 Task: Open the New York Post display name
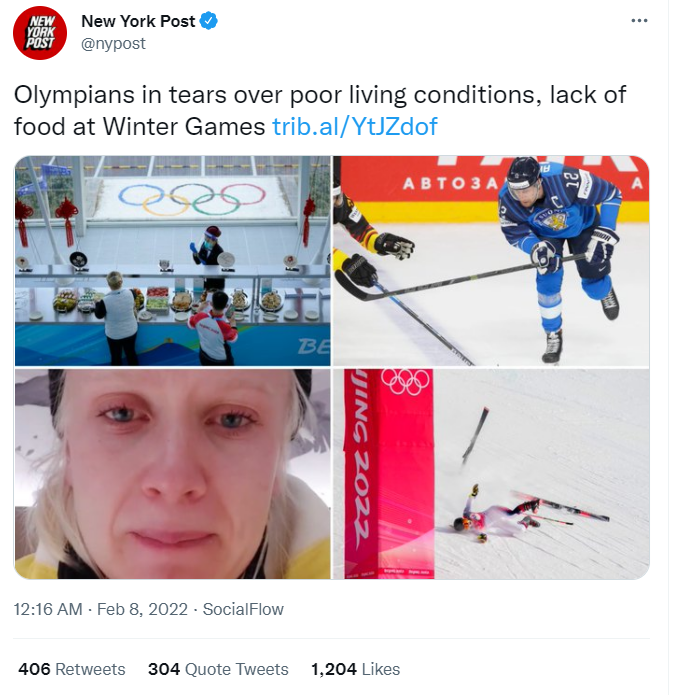pos(137,21)
